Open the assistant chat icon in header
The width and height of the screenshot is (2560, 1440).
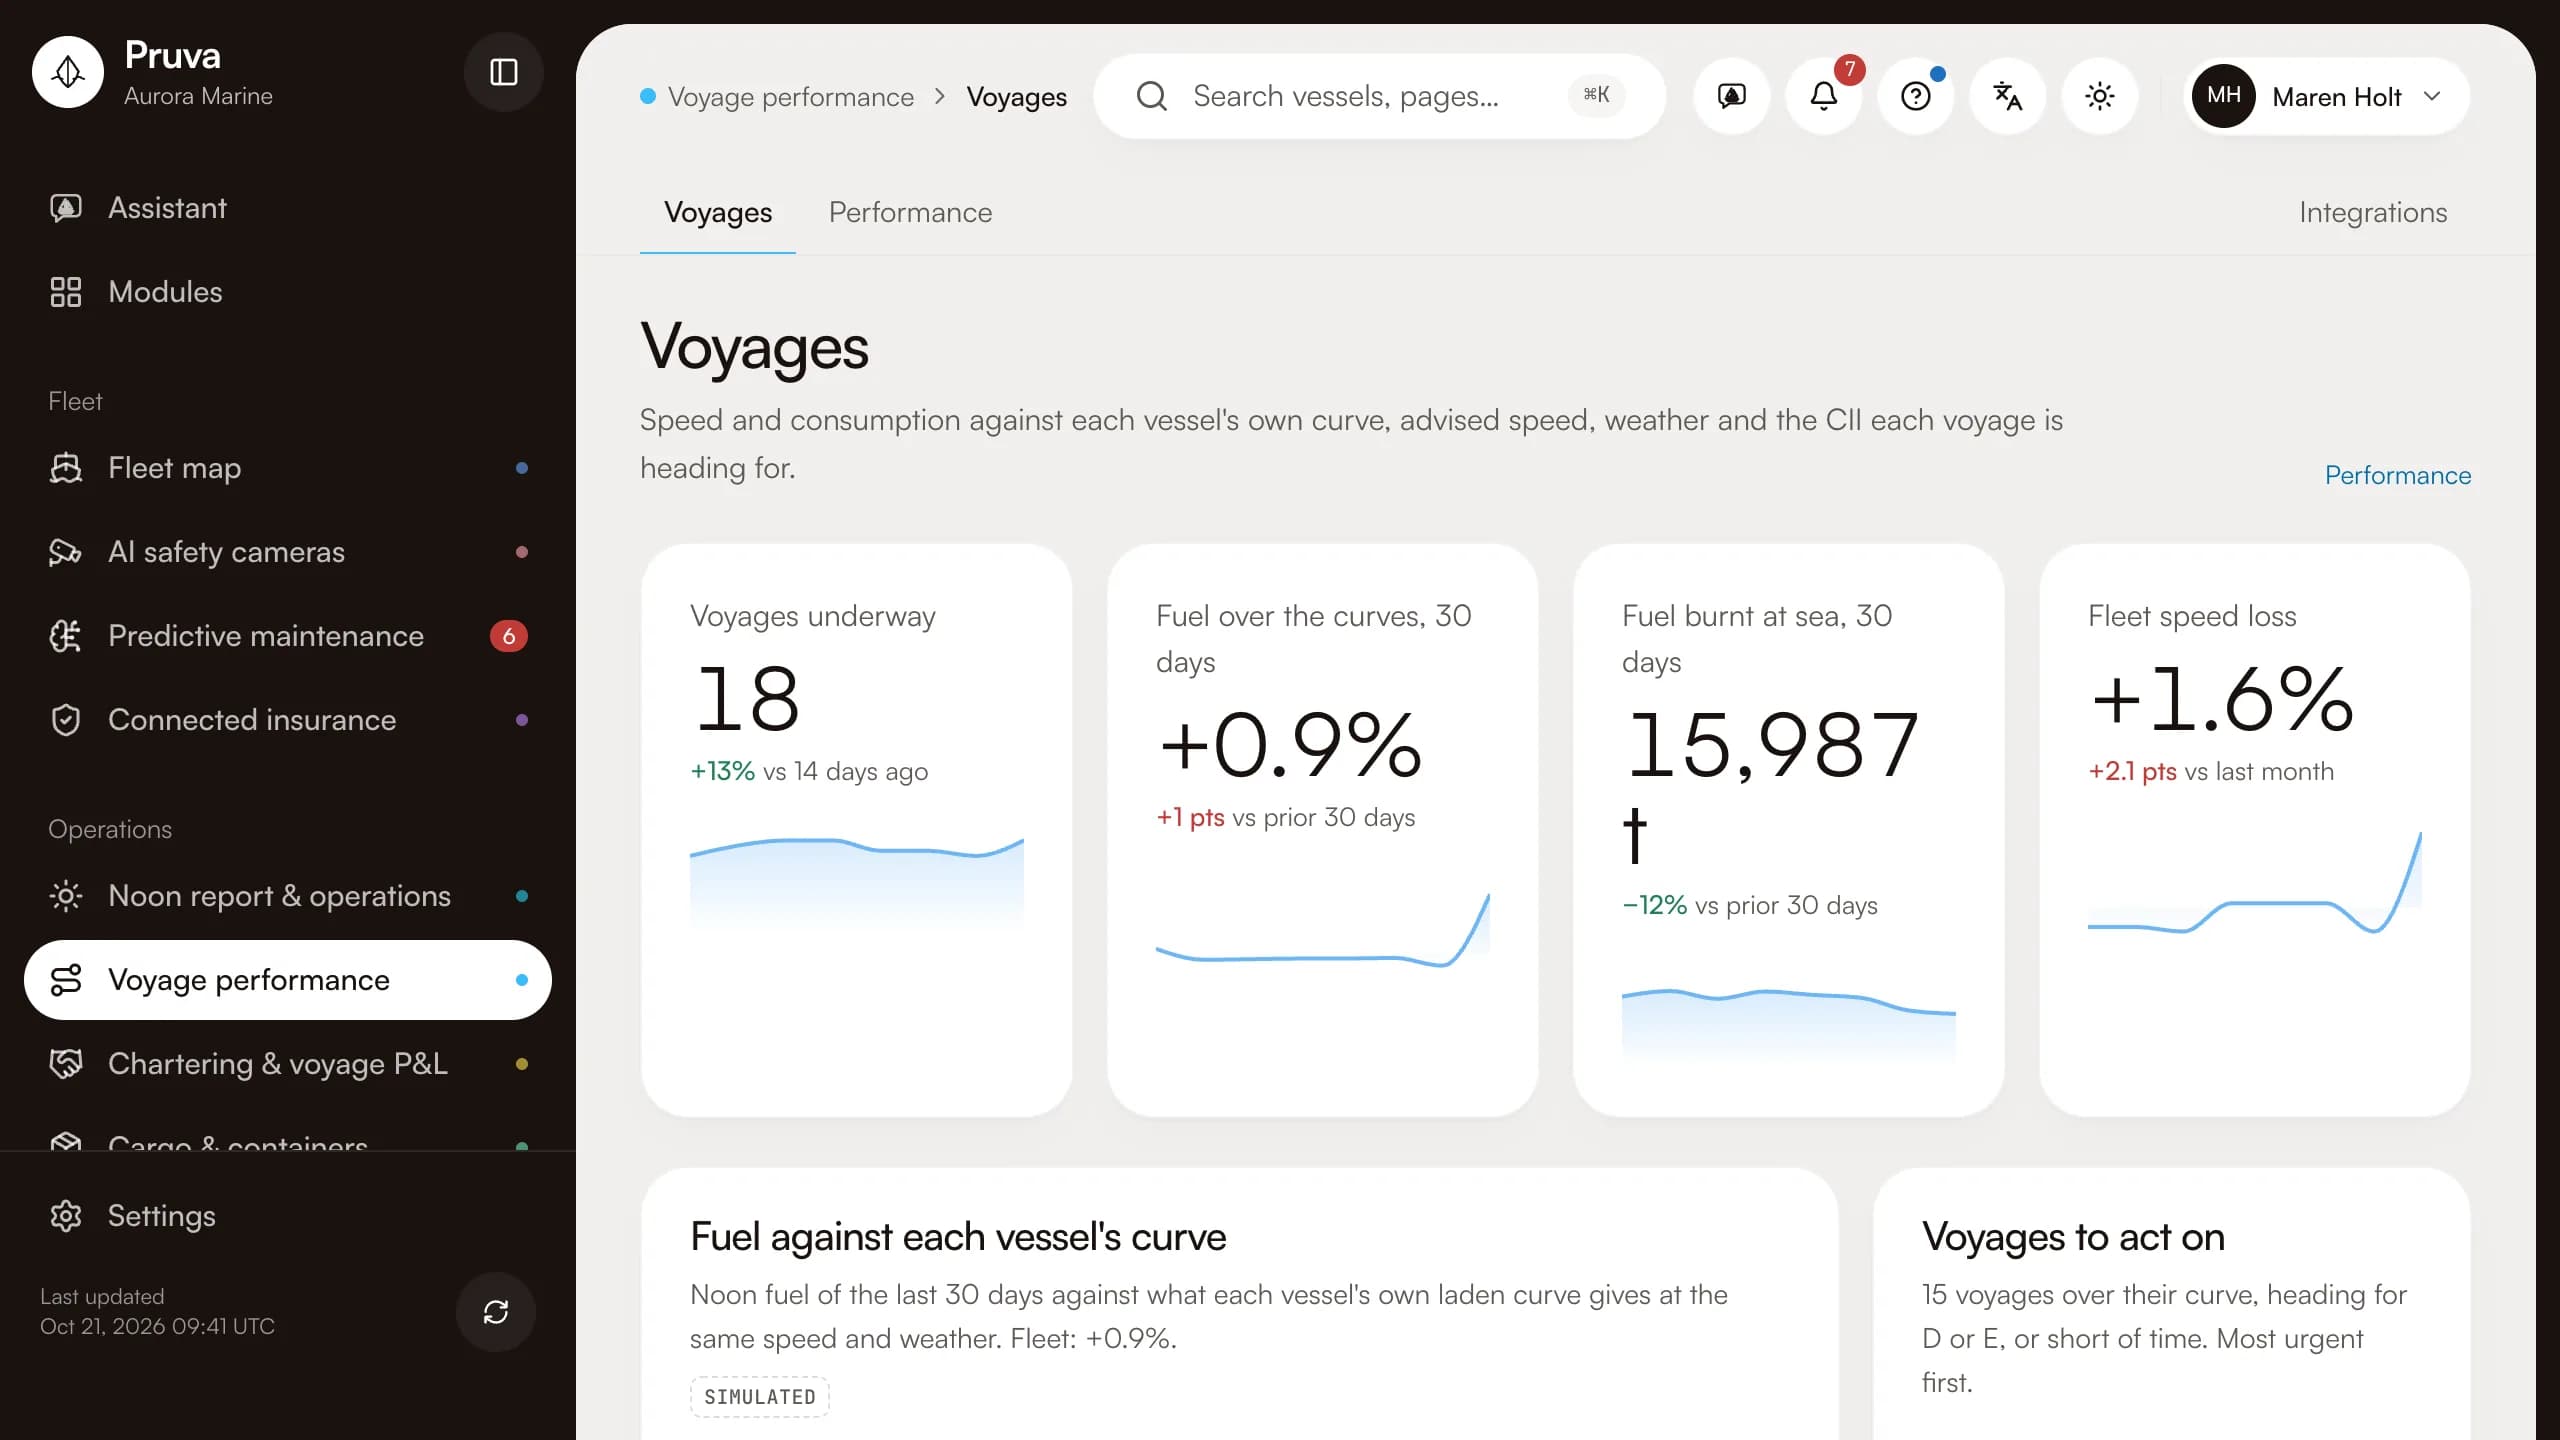1732,96
